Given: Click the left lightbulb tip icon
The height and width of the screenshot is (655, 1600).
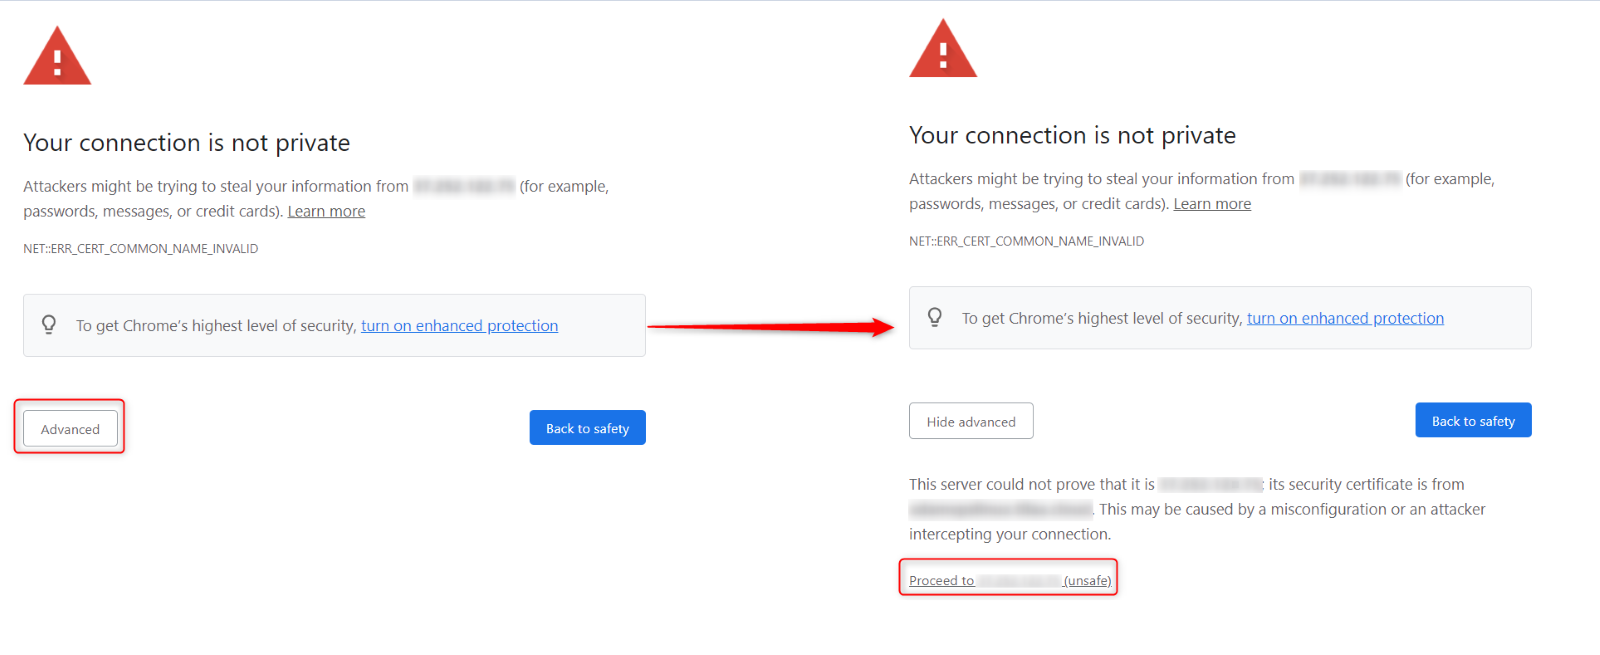Looking at the screenshot, I should [x=49, y=325].
